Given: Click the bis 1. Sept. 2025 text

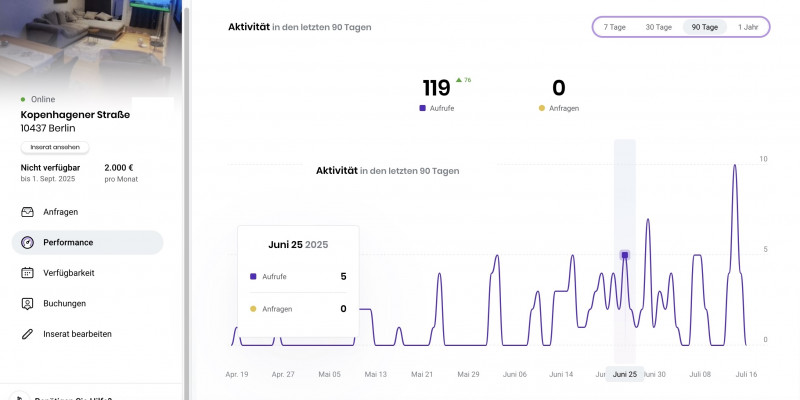Looking at the screenshot, I should pos(47,179).
